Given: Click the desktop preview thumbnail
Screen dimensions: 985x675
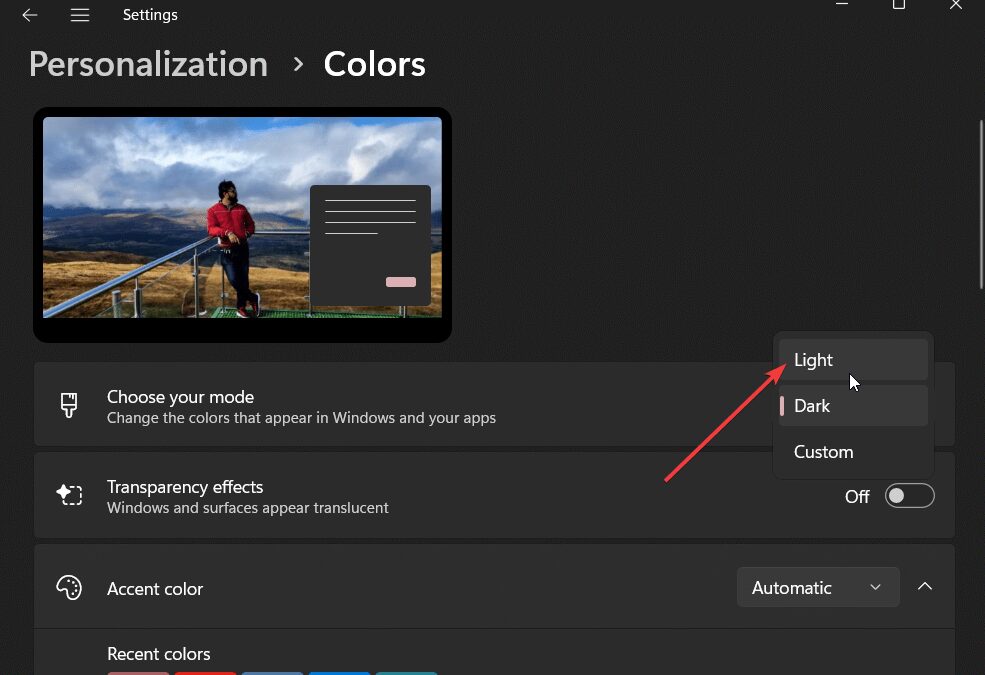Looking at the screenshot, I should 243,224.
